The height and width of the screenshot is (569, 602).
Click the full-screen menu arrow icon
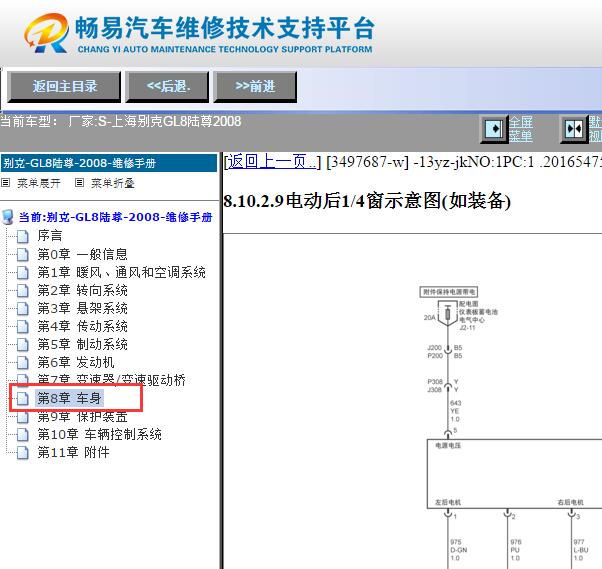click(494, 129)
